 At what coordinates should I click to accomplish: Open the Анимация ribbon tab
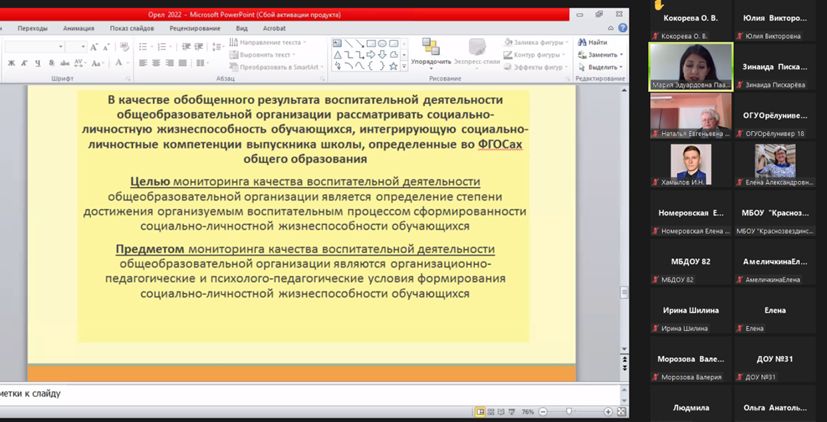(x=78, y=28)
